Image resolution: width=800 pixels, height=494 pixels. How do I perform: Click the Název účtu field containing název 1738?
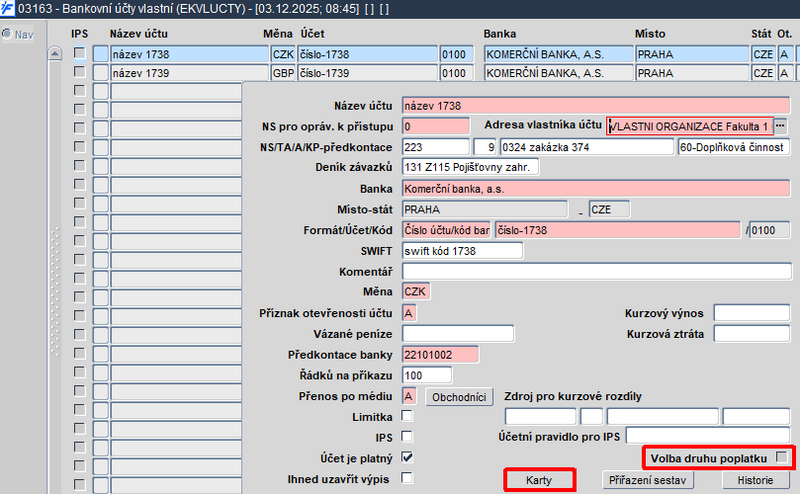pos(596,106)
